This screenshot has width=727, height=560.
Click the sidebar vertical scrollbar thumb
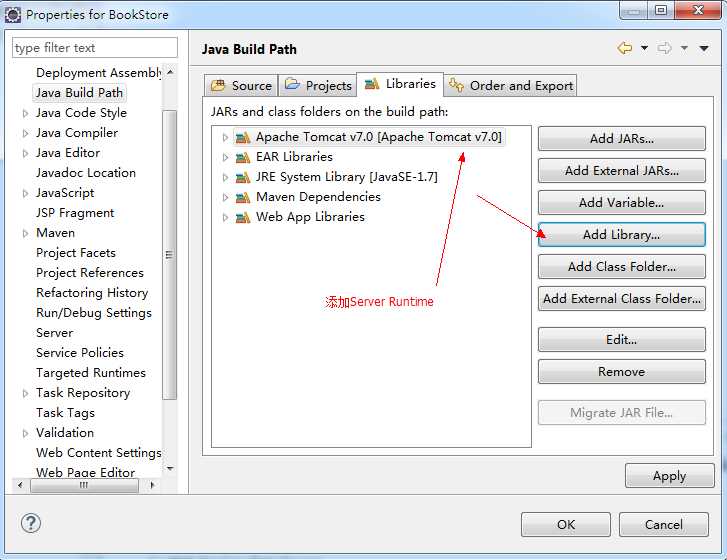point(170,255)
